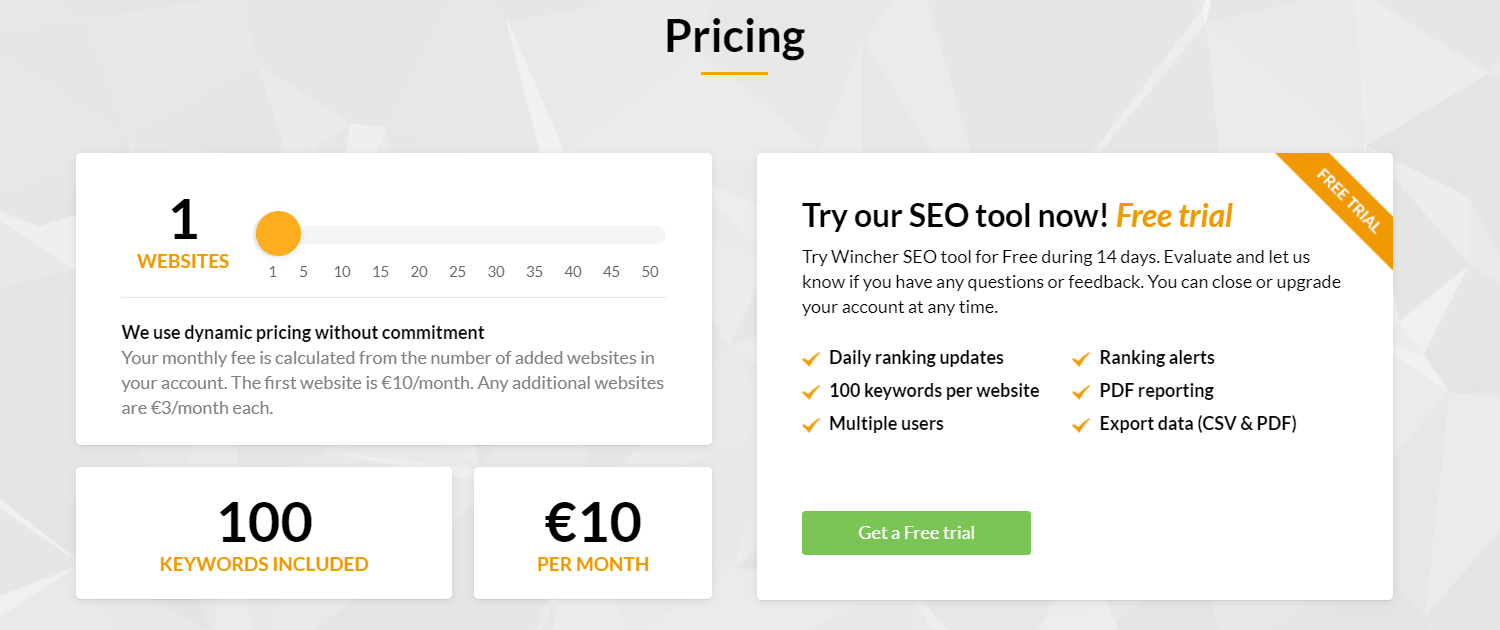Select the 25 tick on websites slider
The height and width of the screenshot is (630, 1500).
tap(457, 271)
